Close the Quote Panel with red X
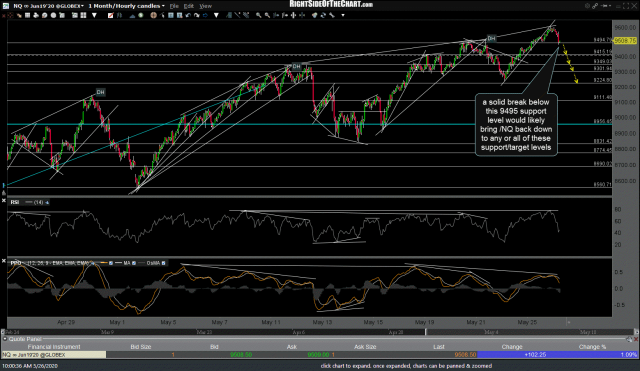The image size is (640, 371). (636, 339)
